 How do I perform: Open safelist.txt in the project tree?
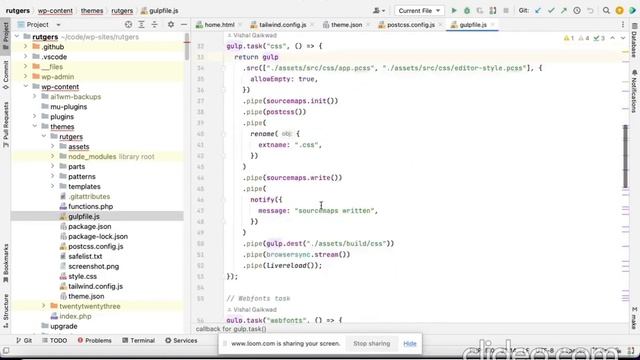85,256
